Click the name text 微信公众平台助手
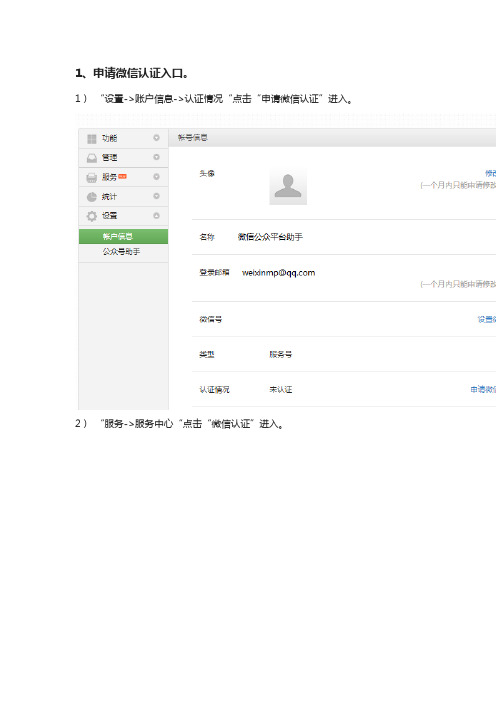 (x=270, y=237)
